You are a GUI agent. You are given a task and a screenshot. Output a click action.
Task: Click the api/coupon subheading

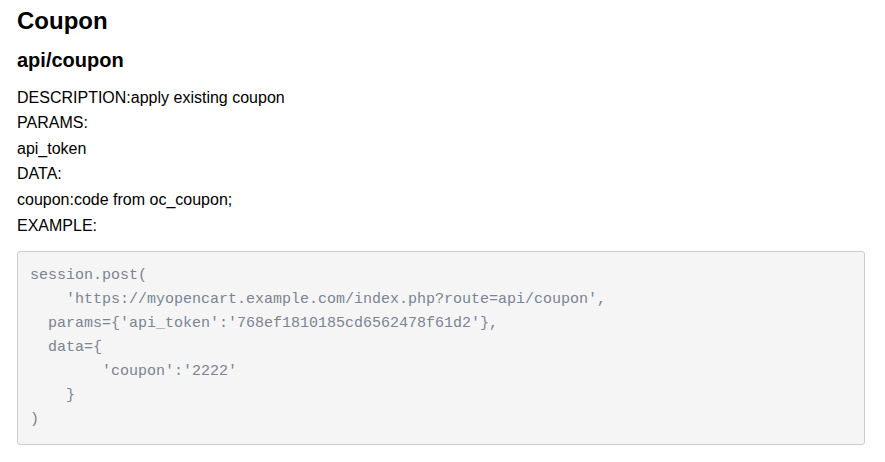point(70,61)
